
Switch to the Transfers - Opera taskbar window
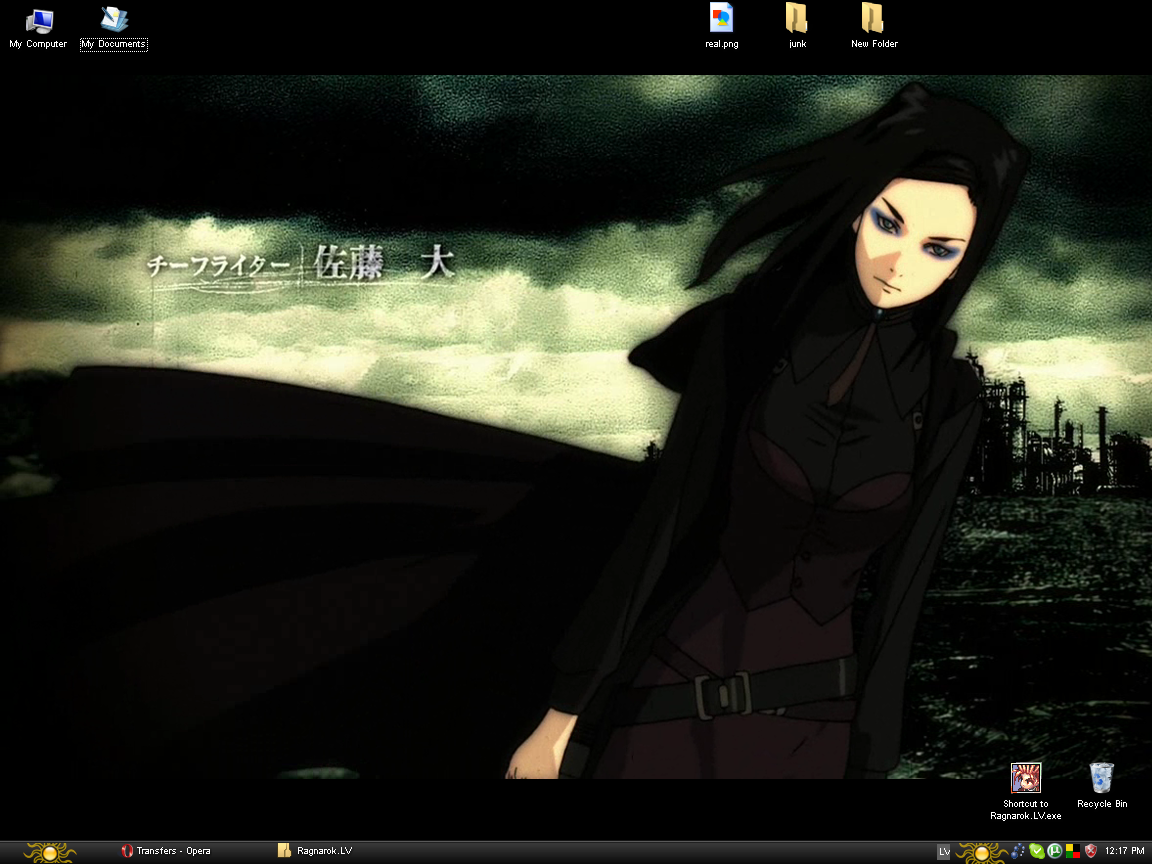point(166,851)
